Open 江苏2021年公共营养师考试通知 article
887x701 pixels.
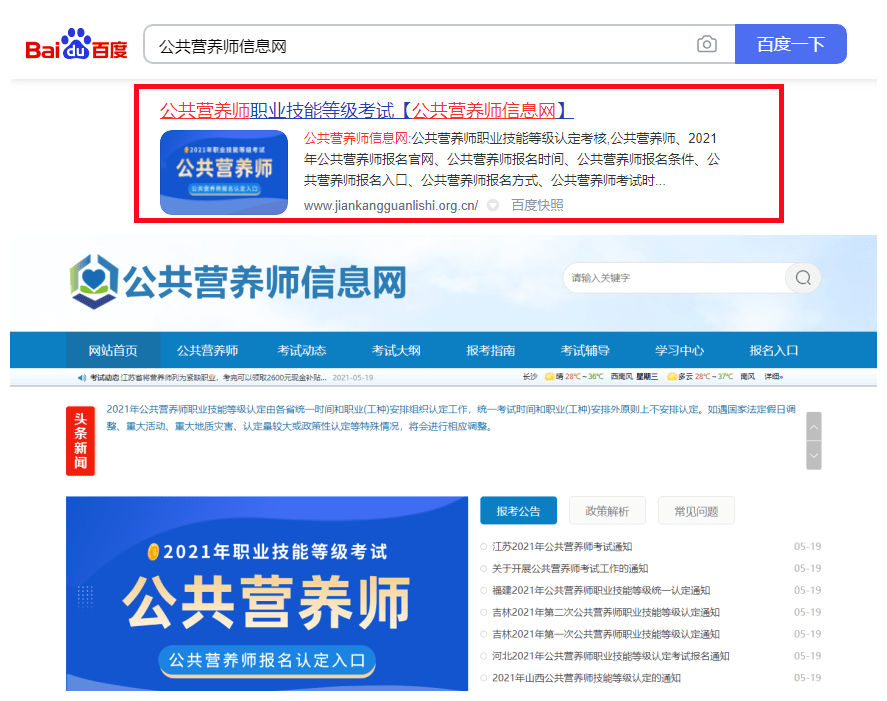562,547
